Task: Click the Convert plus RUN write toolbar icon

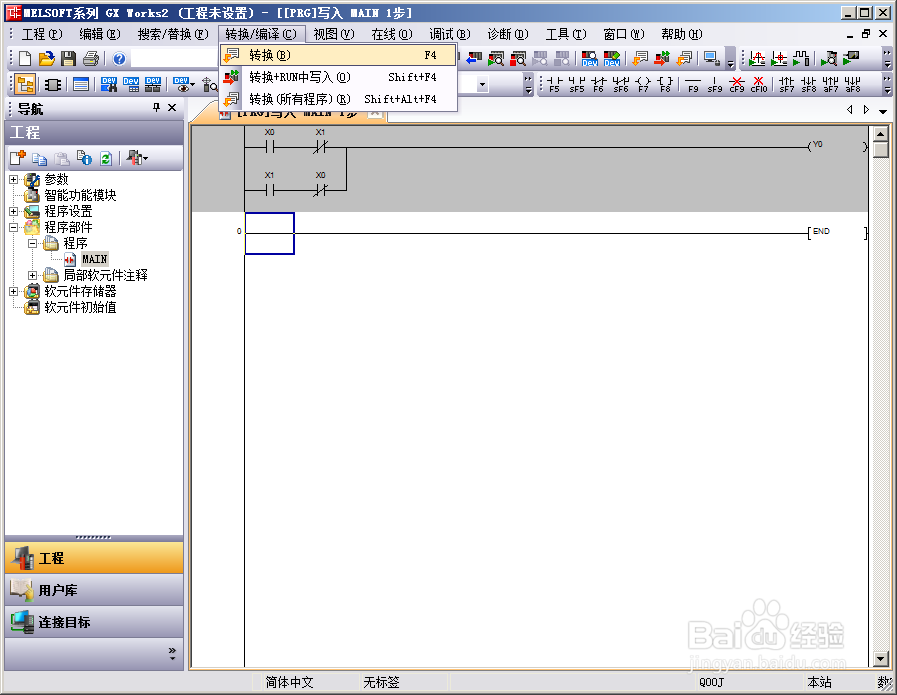Action: click(x=662, y=58)
